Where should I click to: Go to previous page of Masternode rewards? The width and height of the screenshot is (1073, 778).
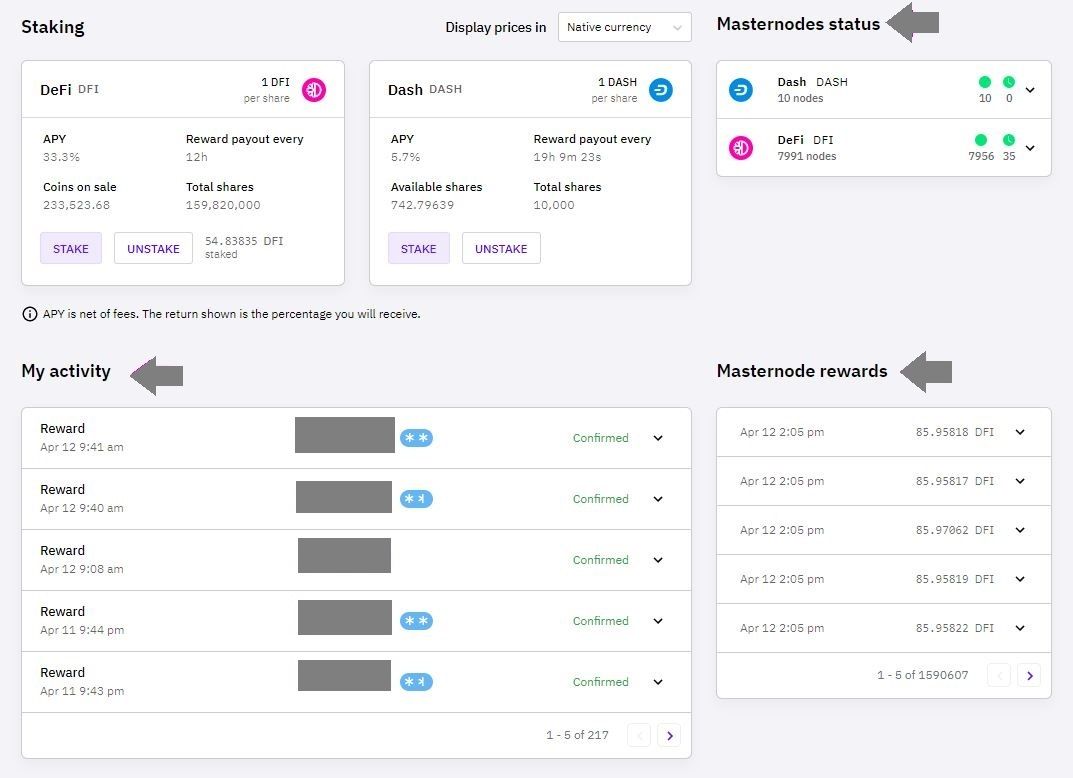pos(999,676)
